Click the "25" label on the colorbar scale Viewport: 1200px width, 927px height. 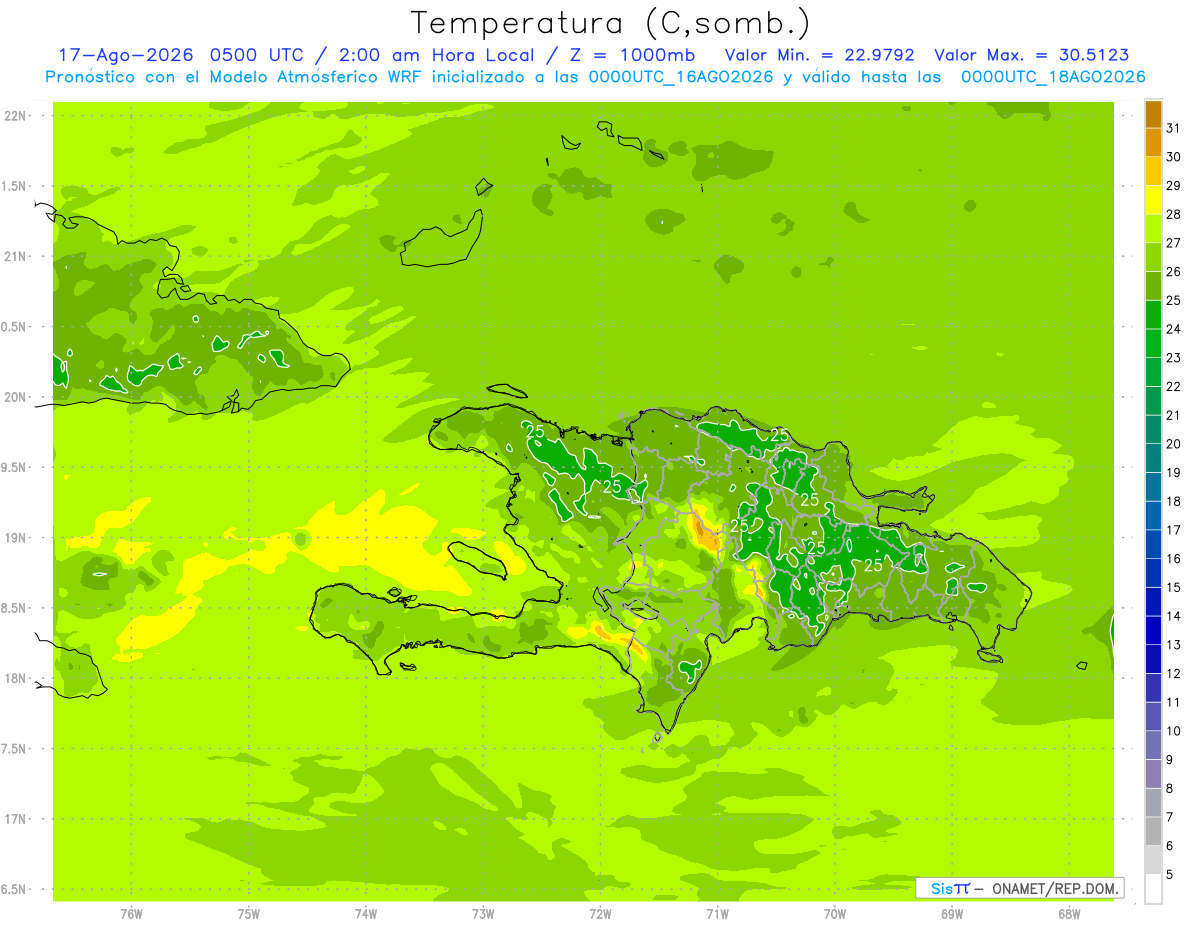pos(1174,300)
